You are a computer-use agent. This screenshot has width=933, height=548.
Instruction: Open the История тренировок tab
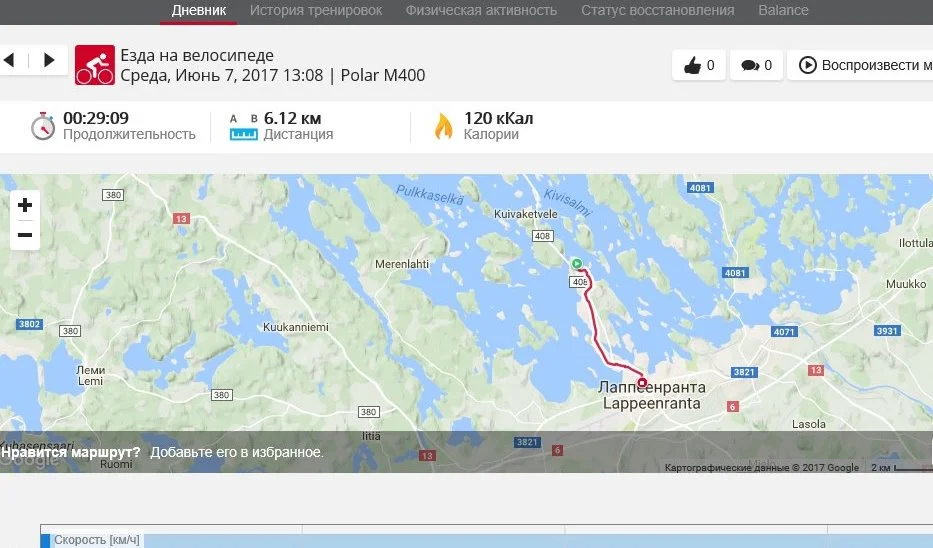click(x=316, y=11)
